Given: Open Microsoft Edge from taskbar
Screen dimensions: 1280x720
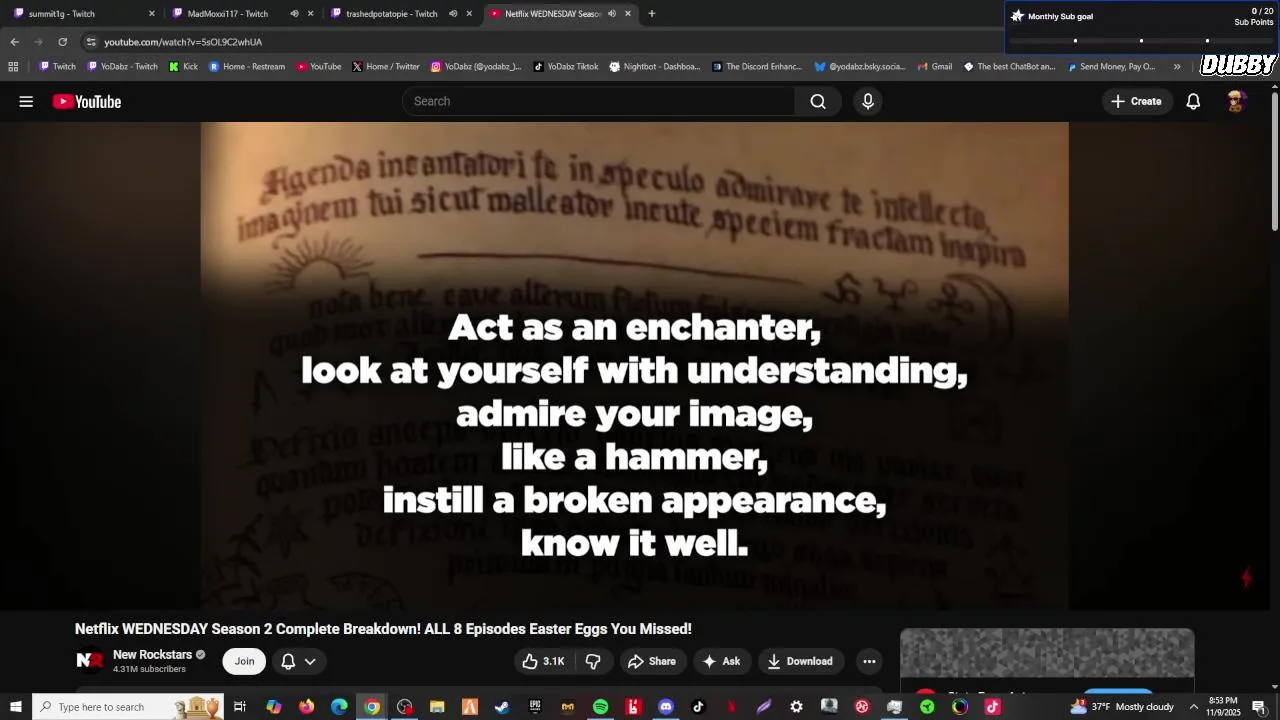Looking at the screenshot, I should [x=339, y=707].
